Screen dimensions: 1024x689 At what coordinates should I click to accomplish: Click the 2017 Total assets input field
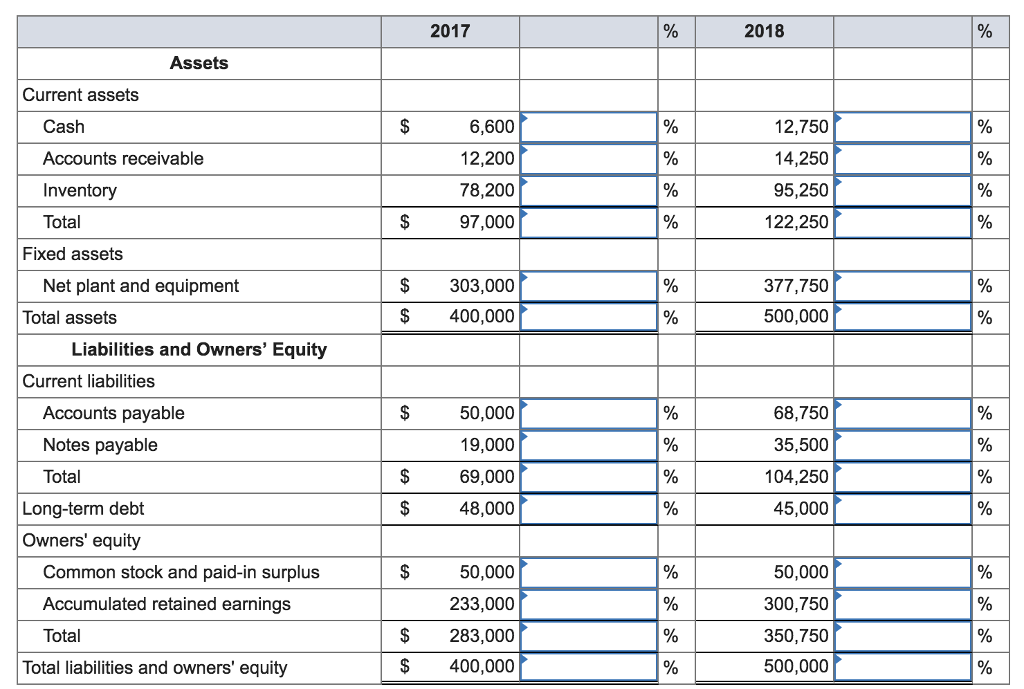[588, 317]
